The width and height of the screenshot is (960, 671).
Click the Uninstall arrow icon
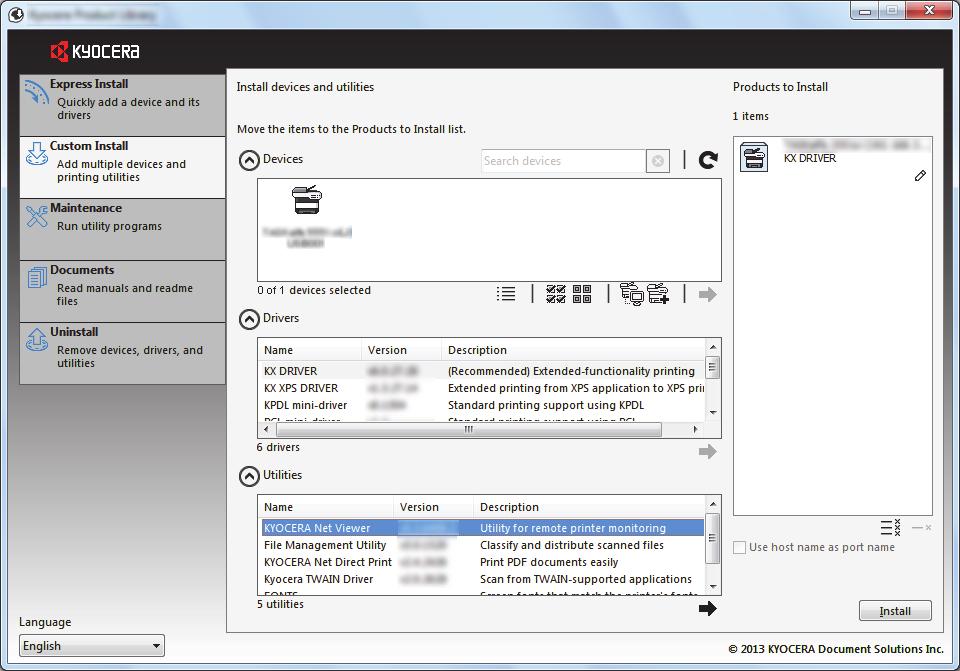click(x=37, y=340)
